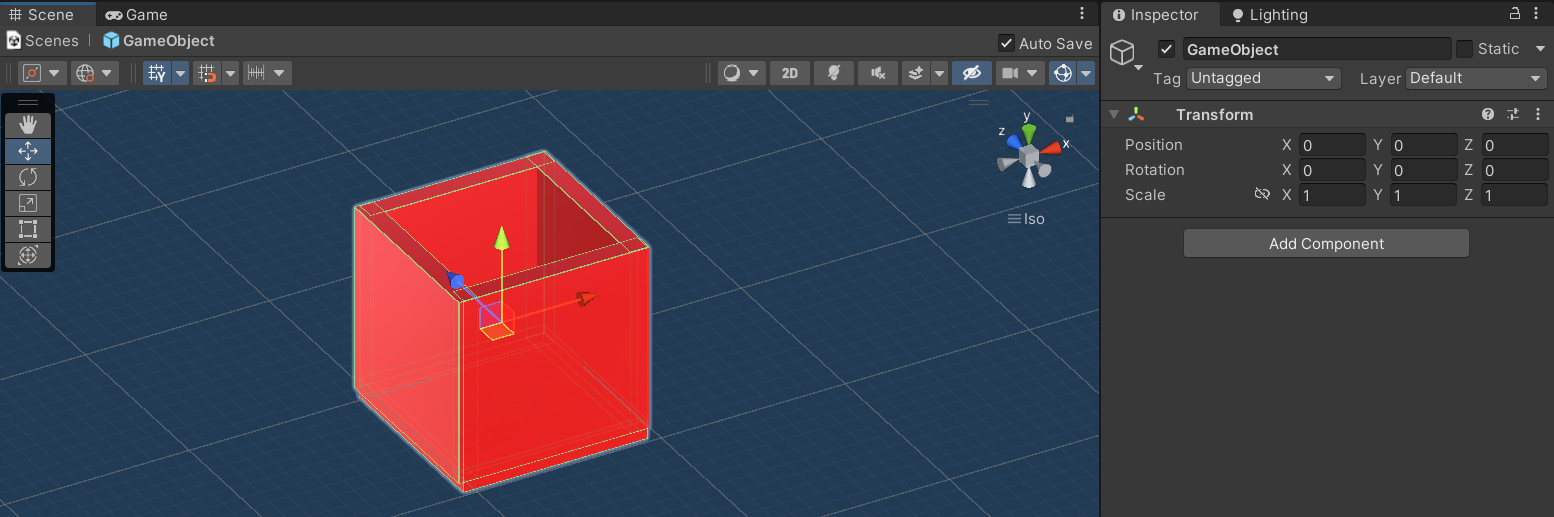The image size is (1554, 517).
Task: Open the Transform component help icon
Action: coord(1488,115)
